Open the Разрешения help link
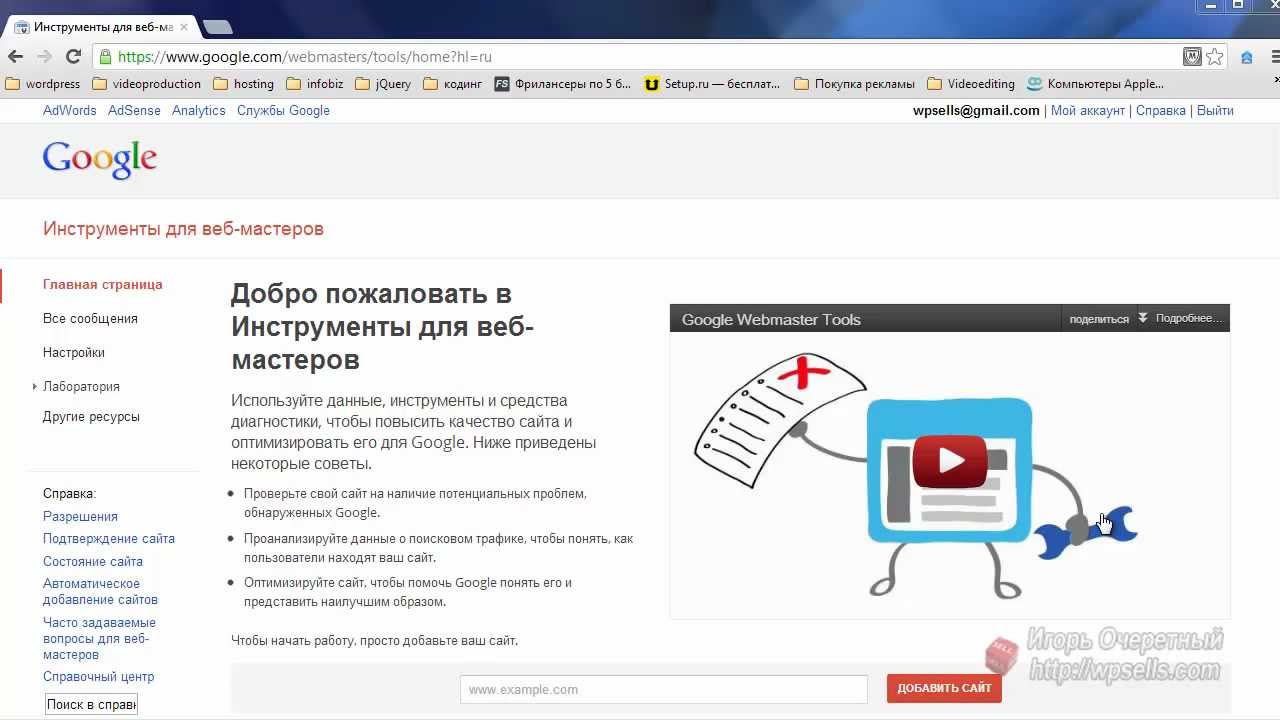 pos(80,516)
